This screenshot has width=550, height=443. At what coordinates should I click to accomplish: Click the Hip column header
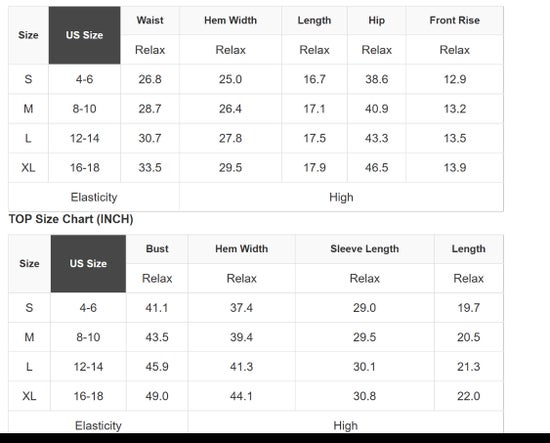(376, 20)
